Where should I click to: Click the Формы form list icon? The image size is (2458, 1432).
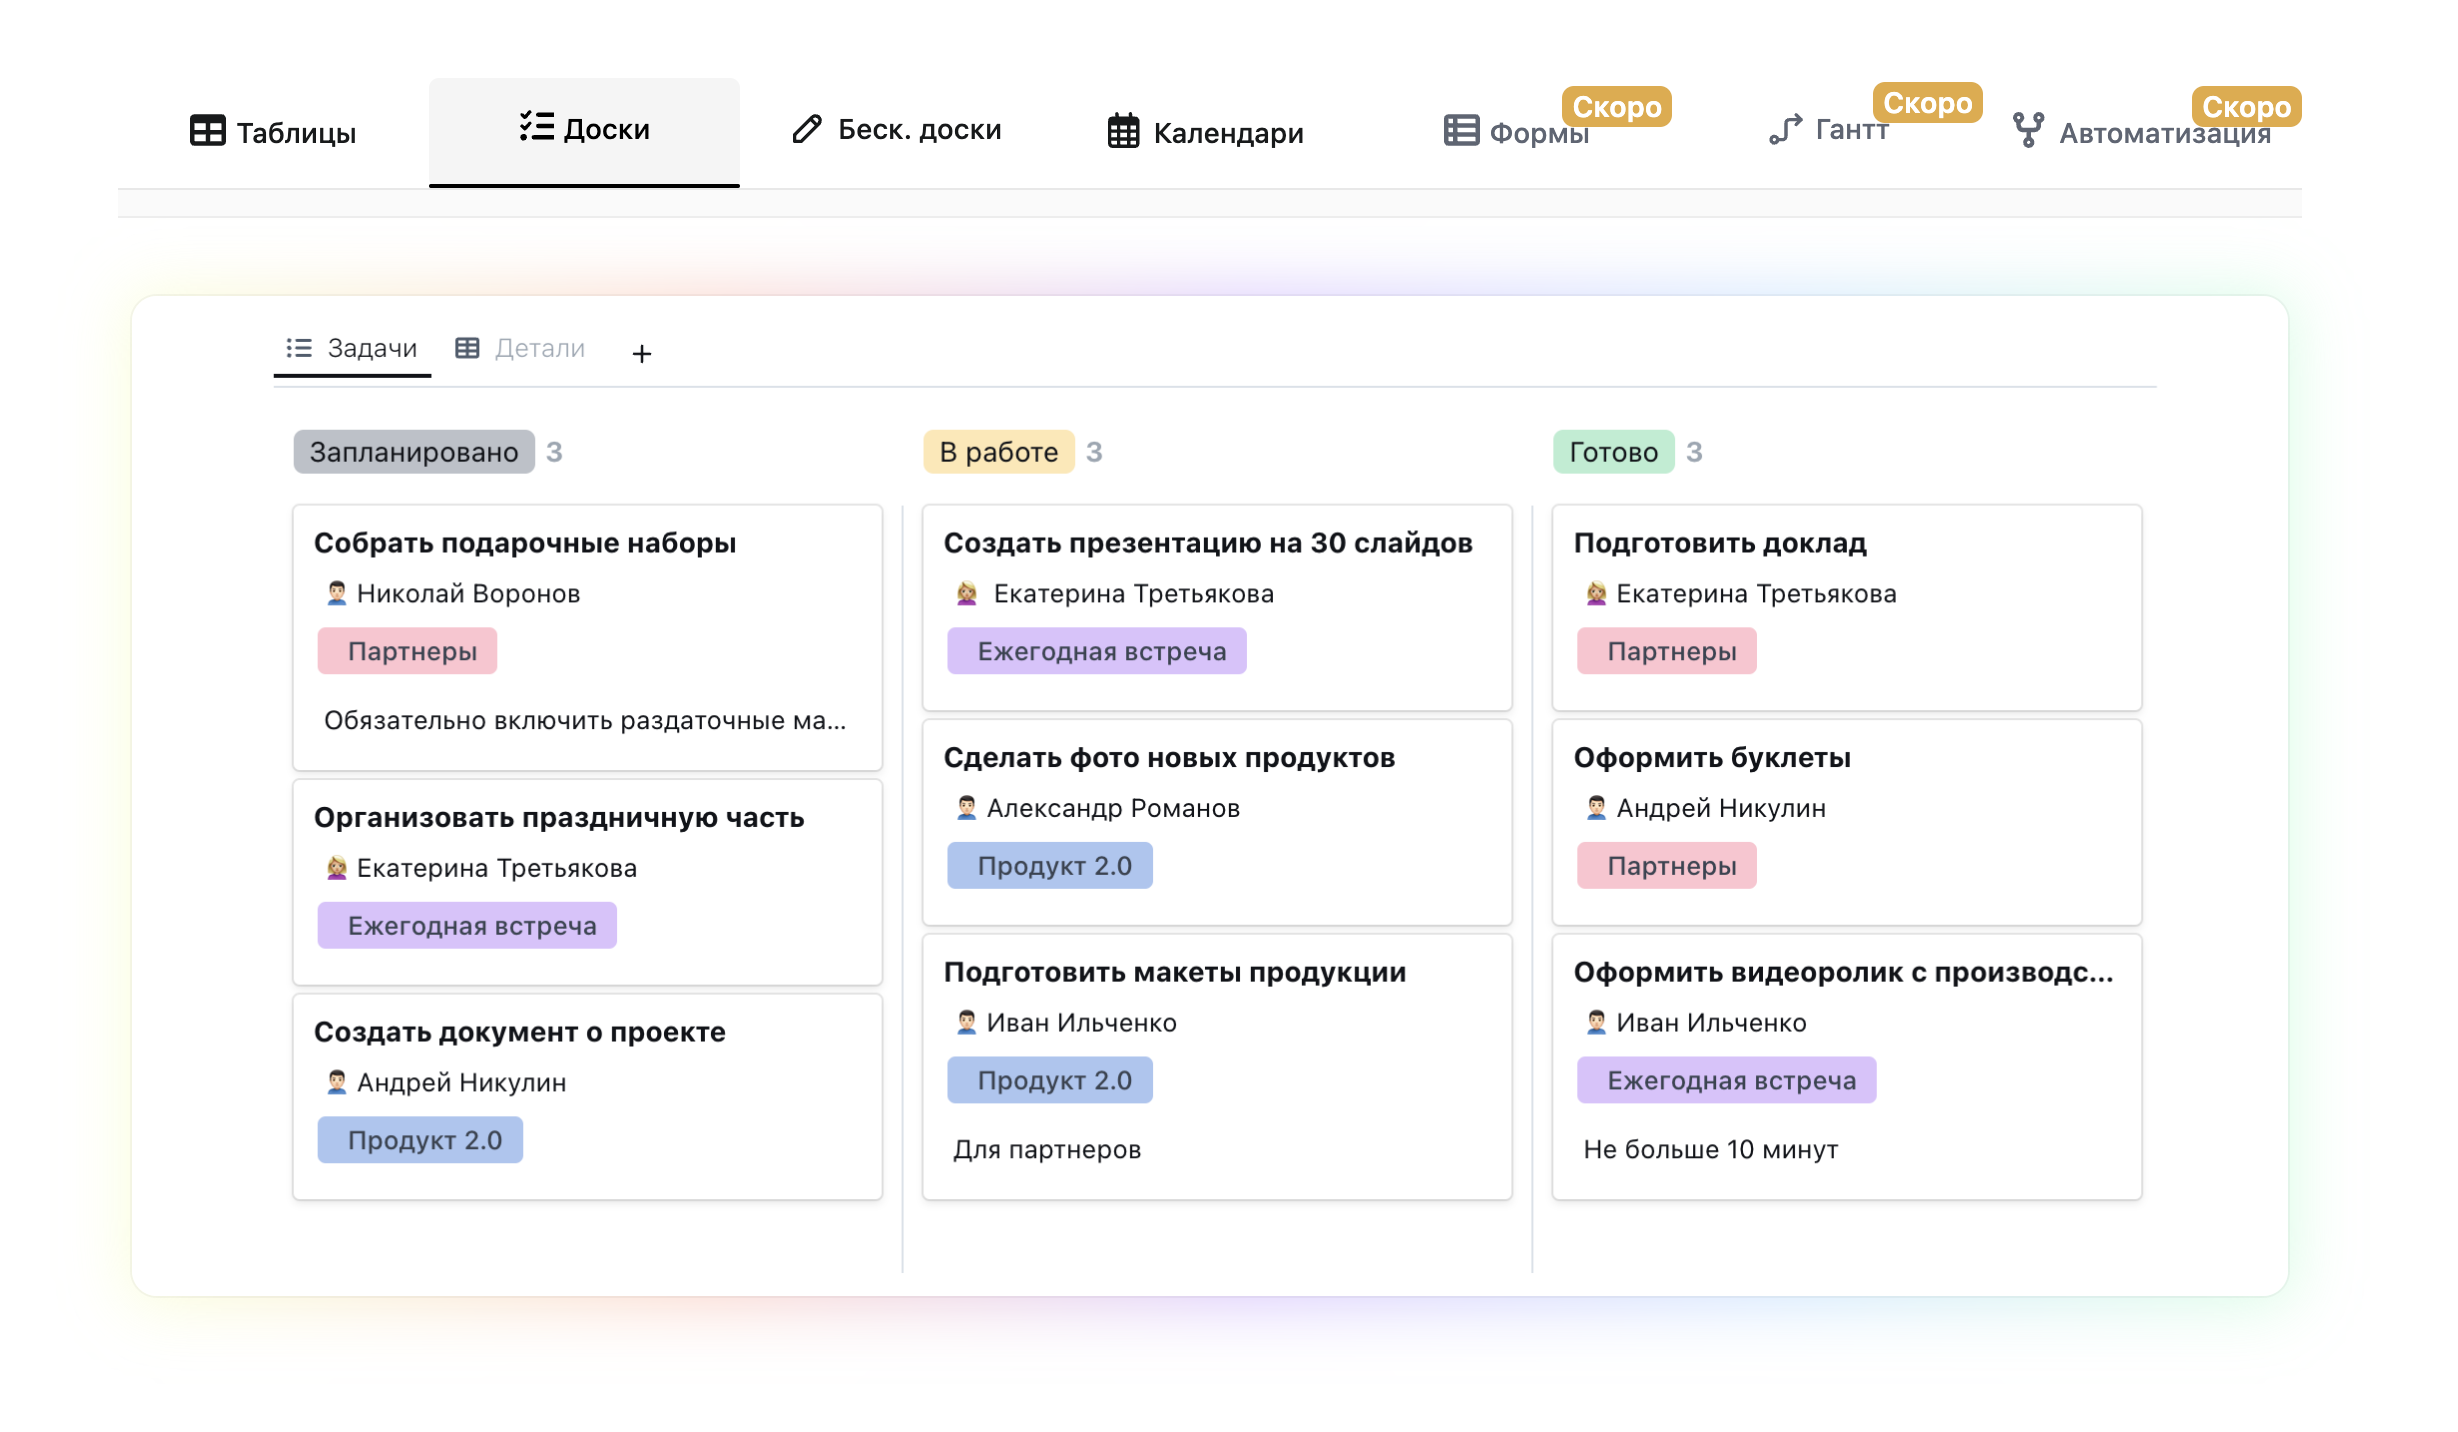[x=1461, y=131]
